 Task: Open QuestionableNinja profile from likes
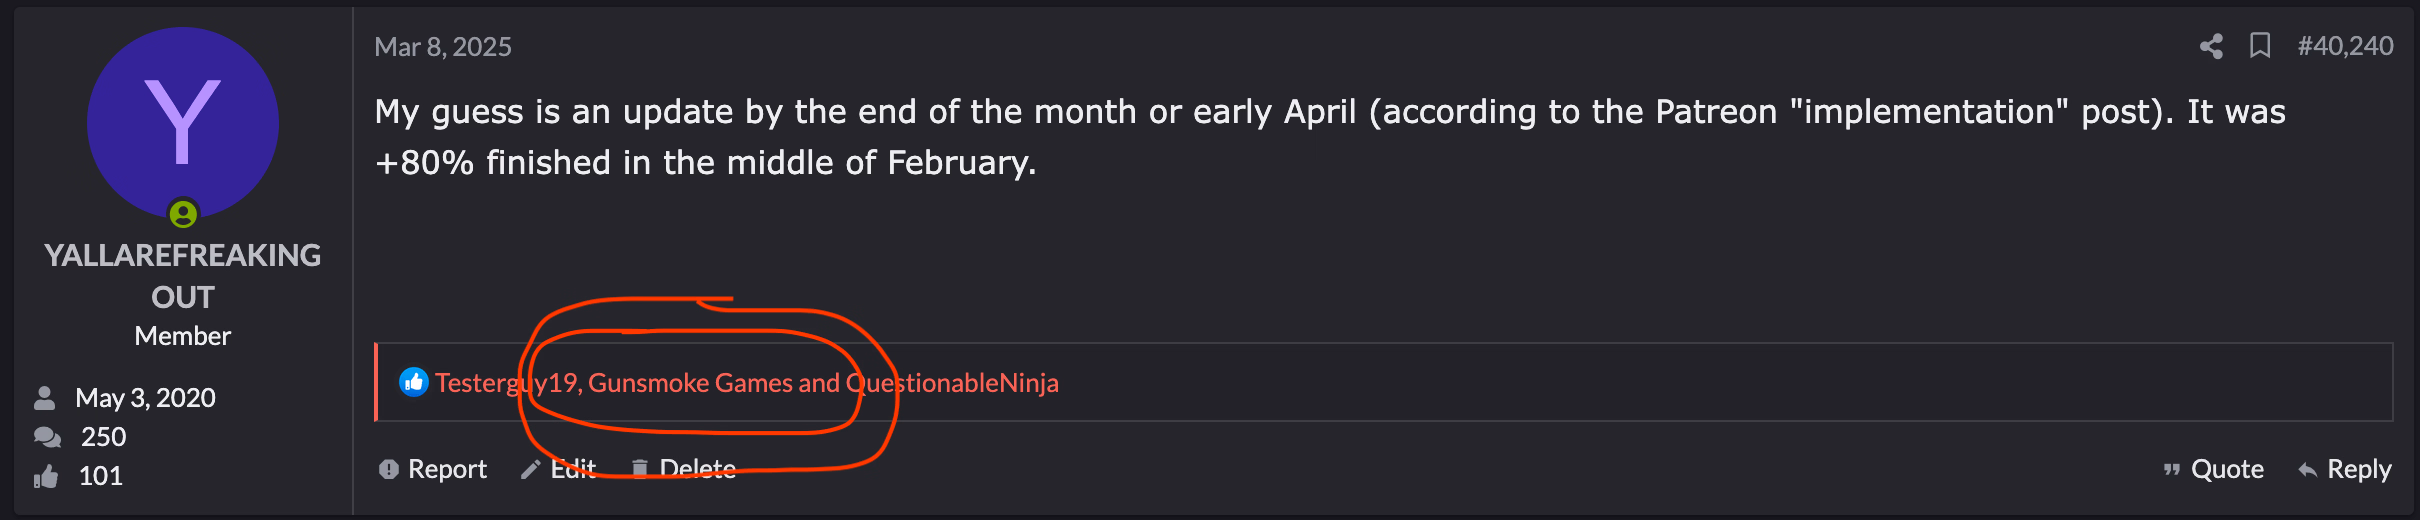pyautogui.click(x=952, y=383)
